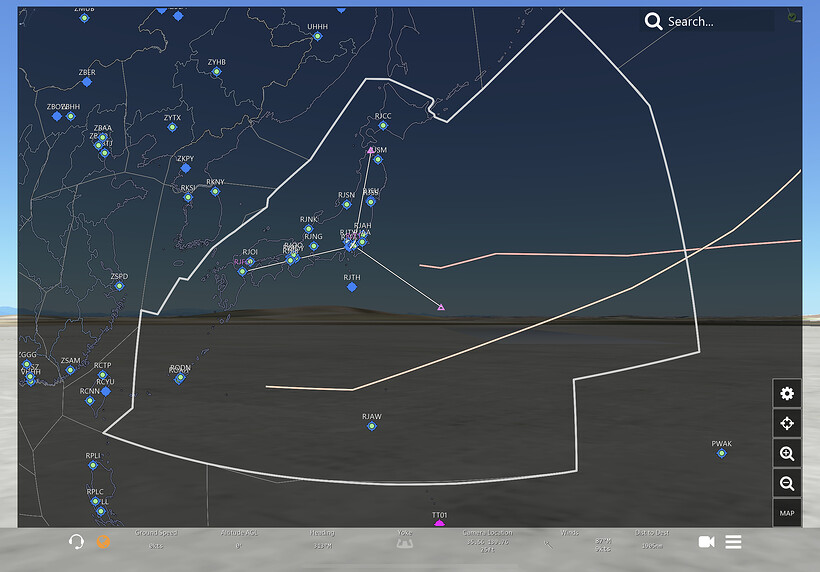The height and width of the screenshot is (572, 820).
Task: Open the ATC headset icon
Action: pos(76,542)
